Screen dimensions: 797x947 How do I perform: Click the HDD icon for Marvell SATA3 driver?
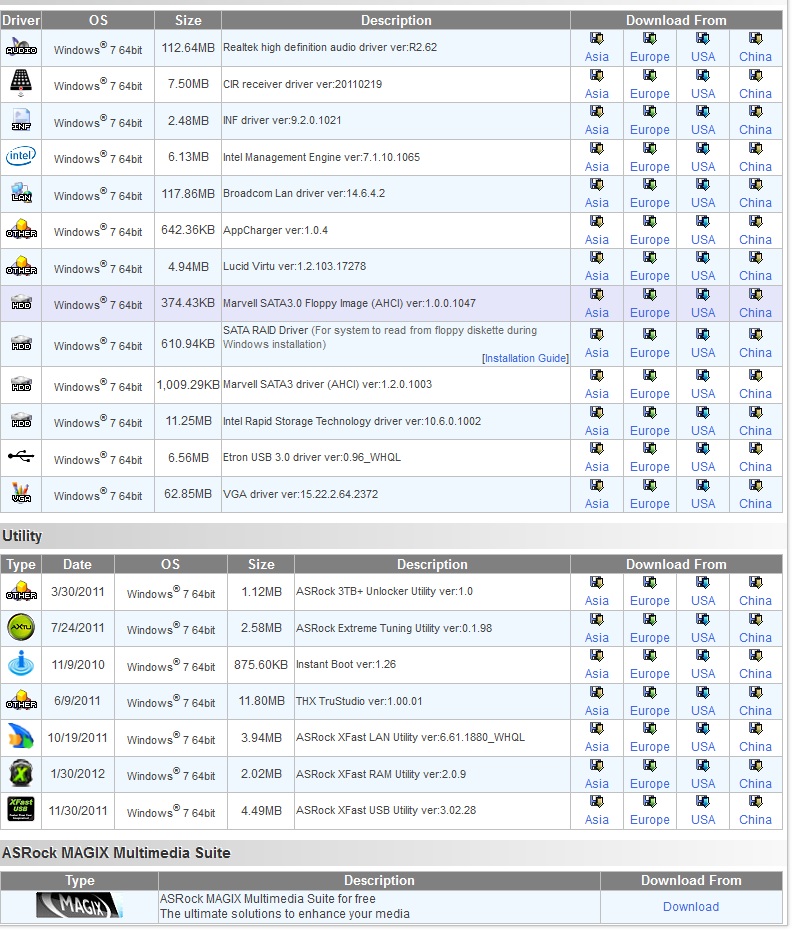21,384
